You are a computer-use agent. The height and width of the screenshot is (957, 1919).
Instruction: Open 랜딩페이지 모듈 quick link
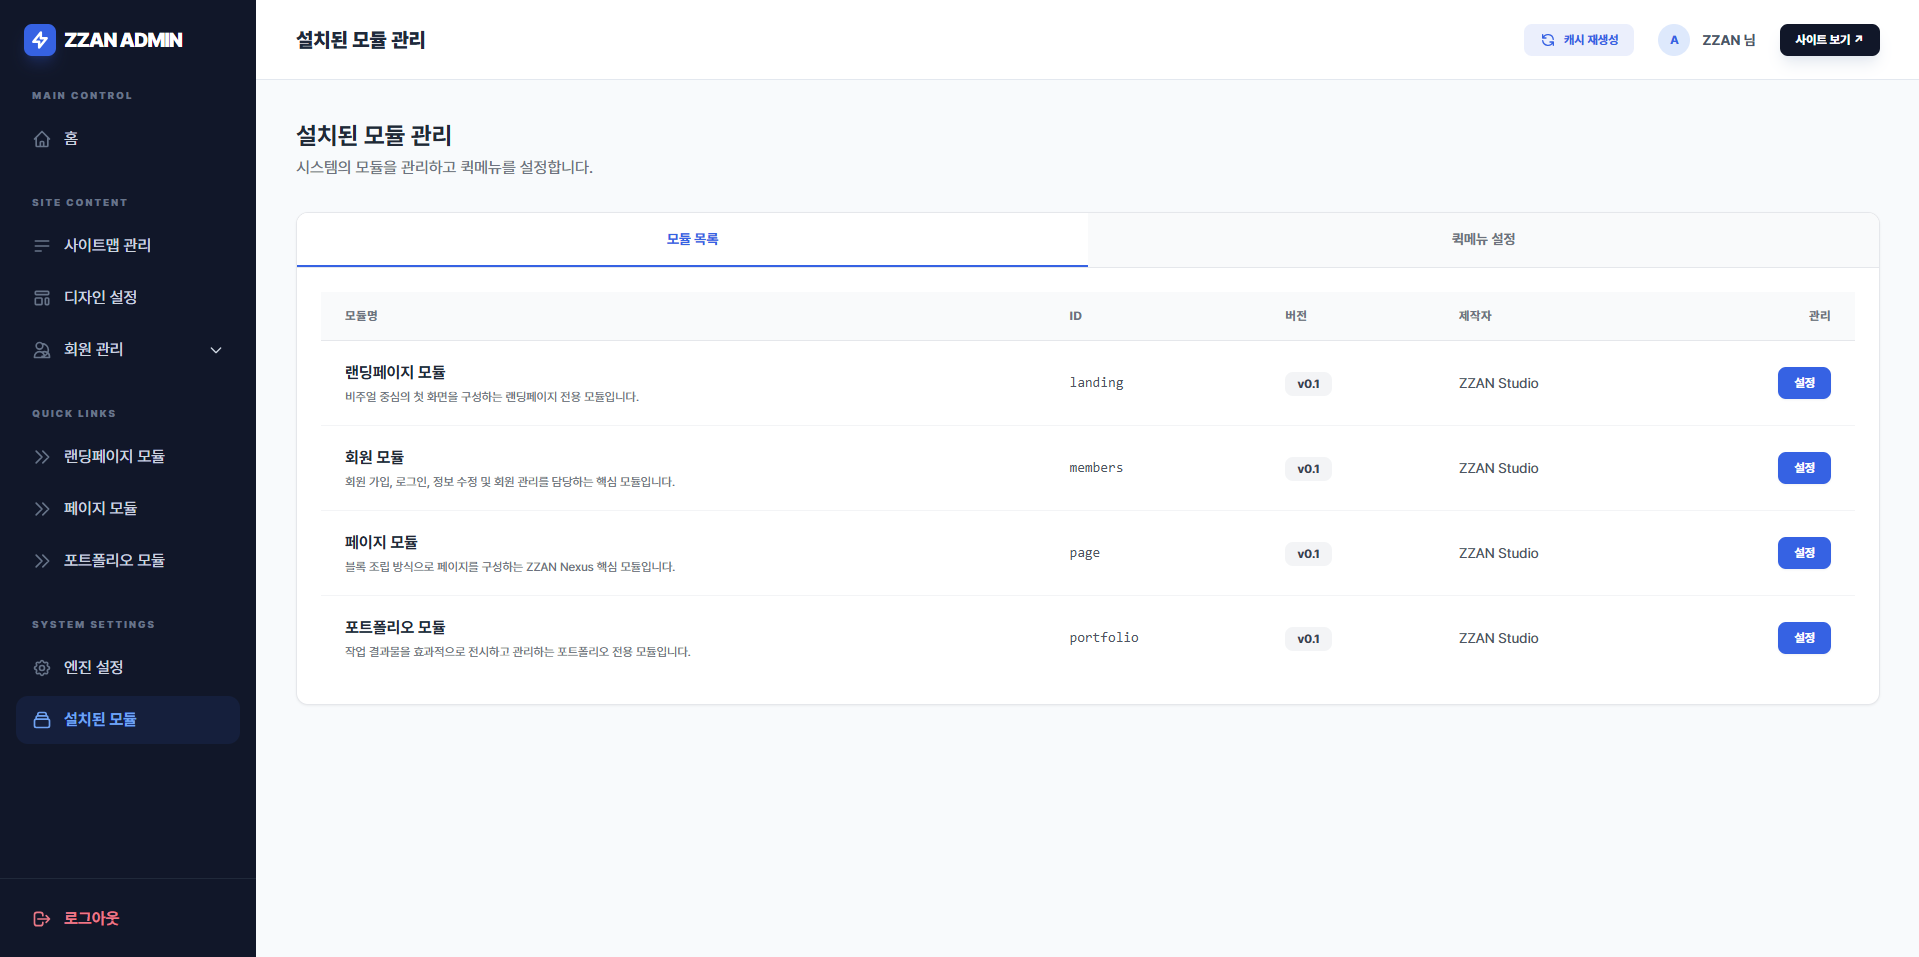[x=128, y=457]
